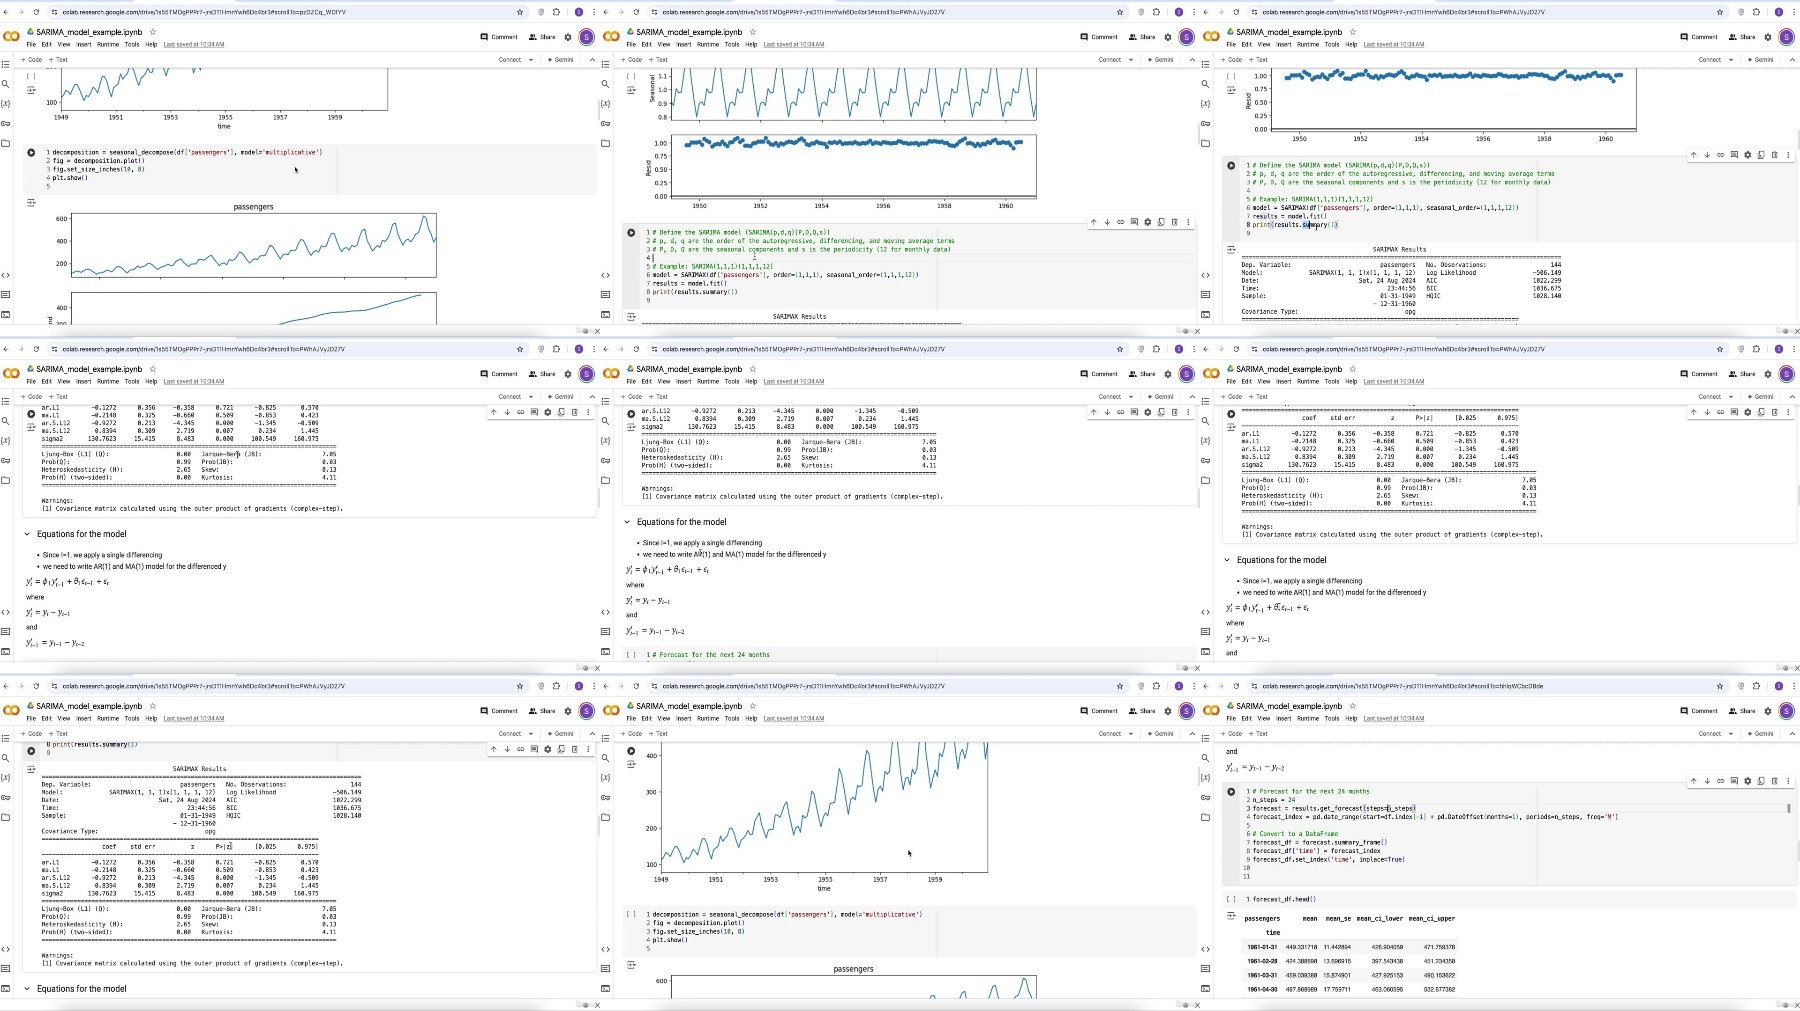
Task: Move SARIMA cell up in top-middle window
Action: click(x=1093, y=222)
